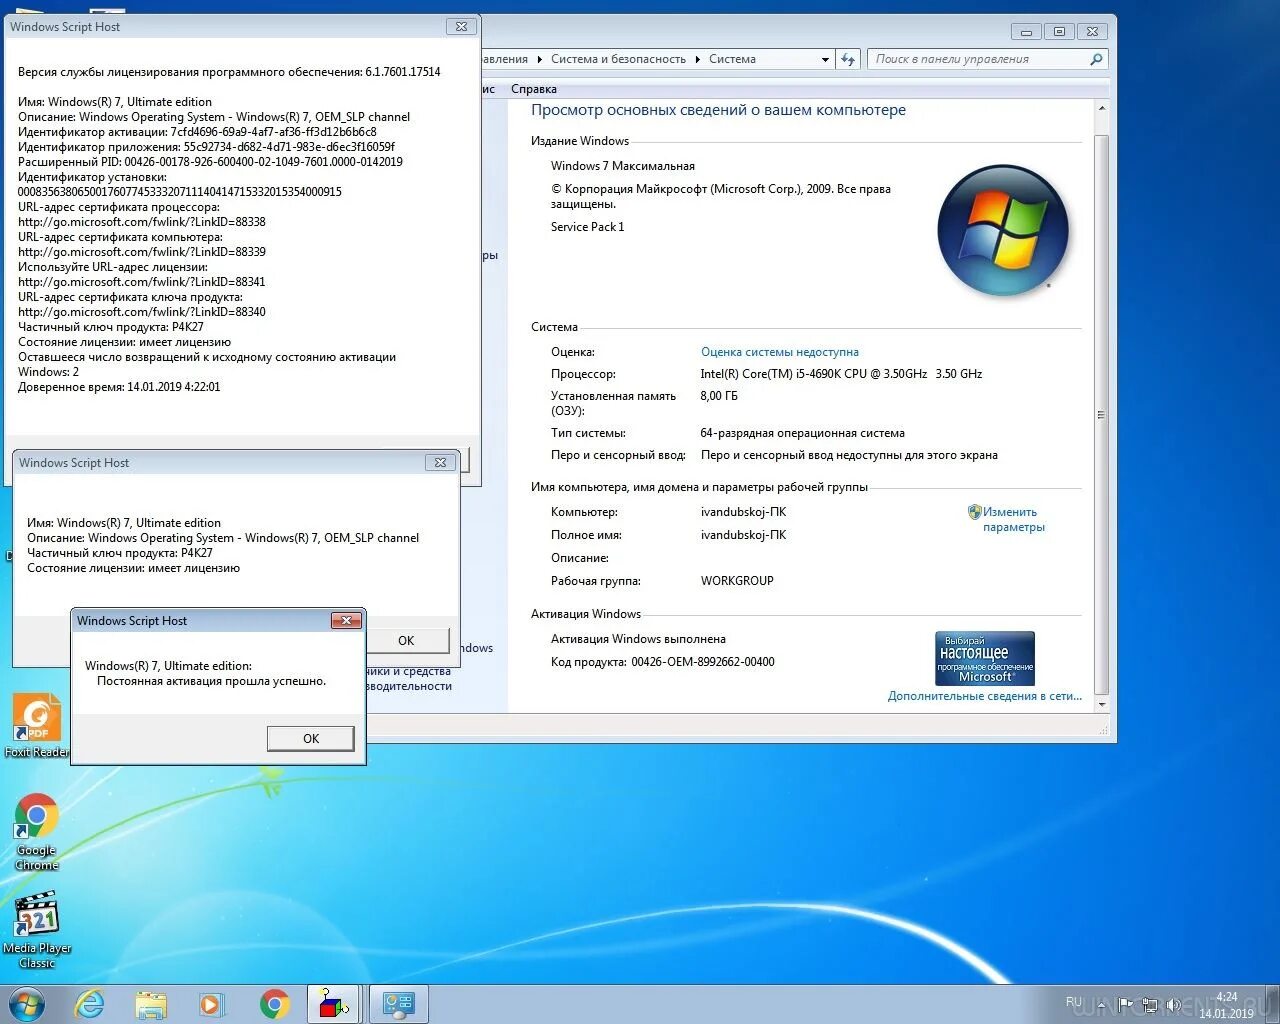Launch Internet Explorer from the taskbar
The height and width of the screenshot is (1024, 1280).
click(x=90, y=1003)
